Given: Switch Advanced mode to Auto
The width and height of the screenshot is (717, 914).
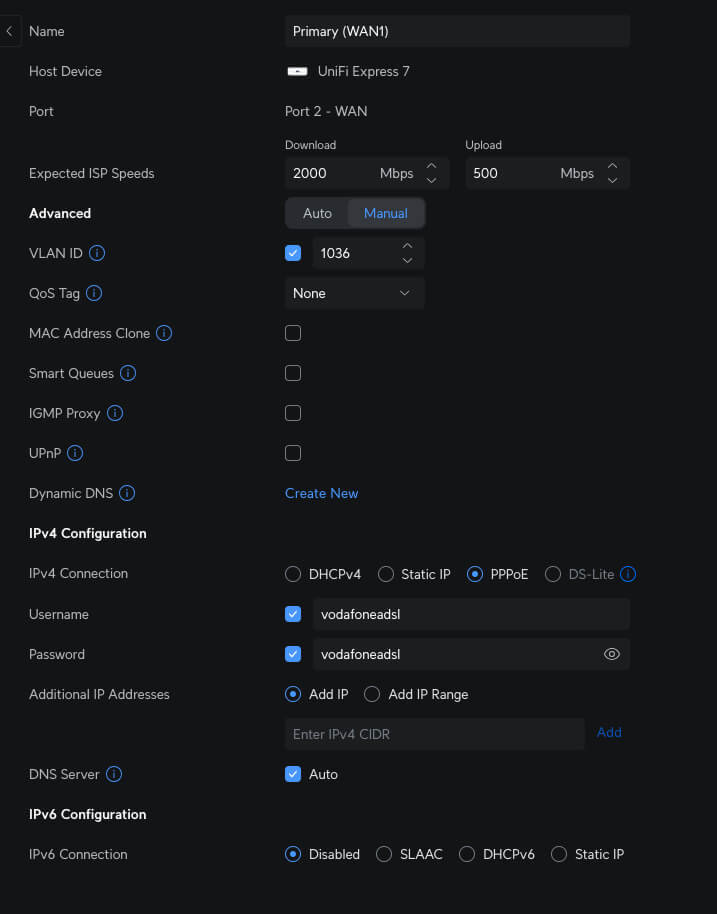Looking at the screenshot, I should pyautogui.click(x=317, y=213).
